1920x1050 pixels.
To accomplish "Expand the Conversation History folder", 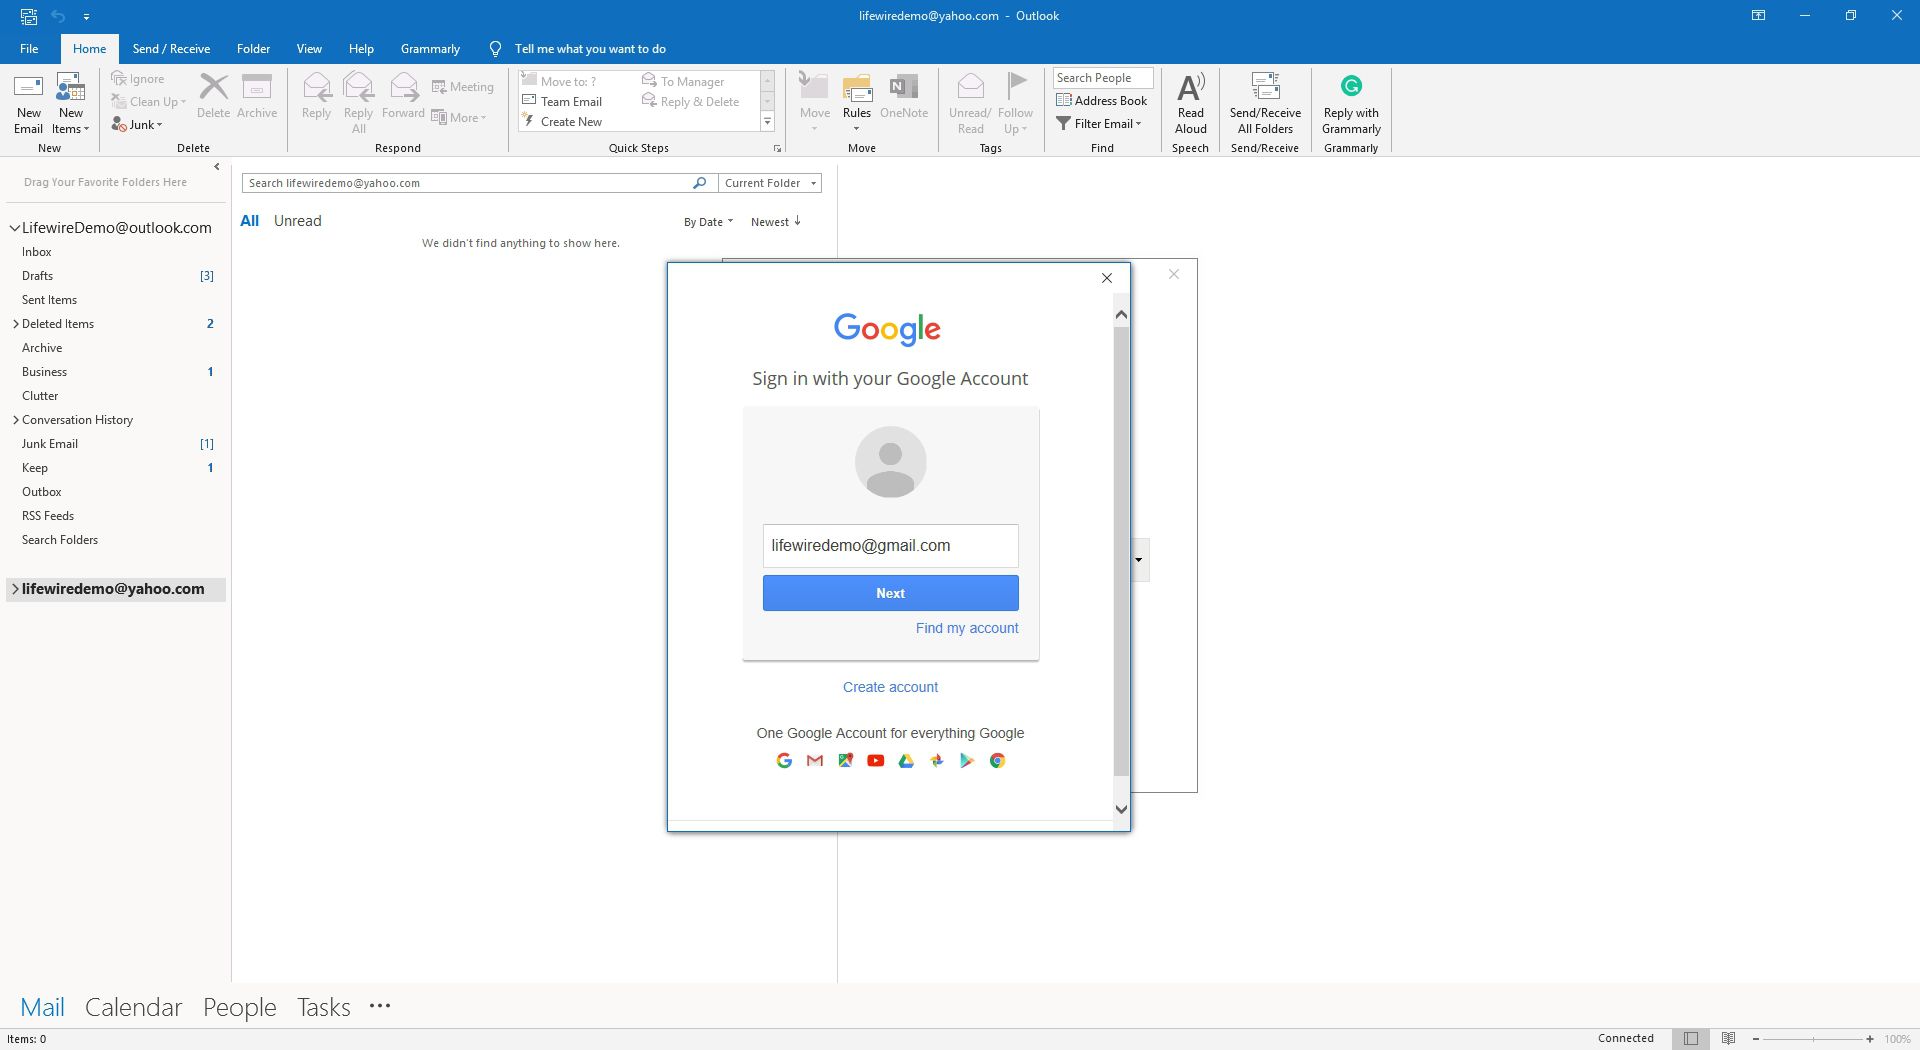I will click(15, 420).
